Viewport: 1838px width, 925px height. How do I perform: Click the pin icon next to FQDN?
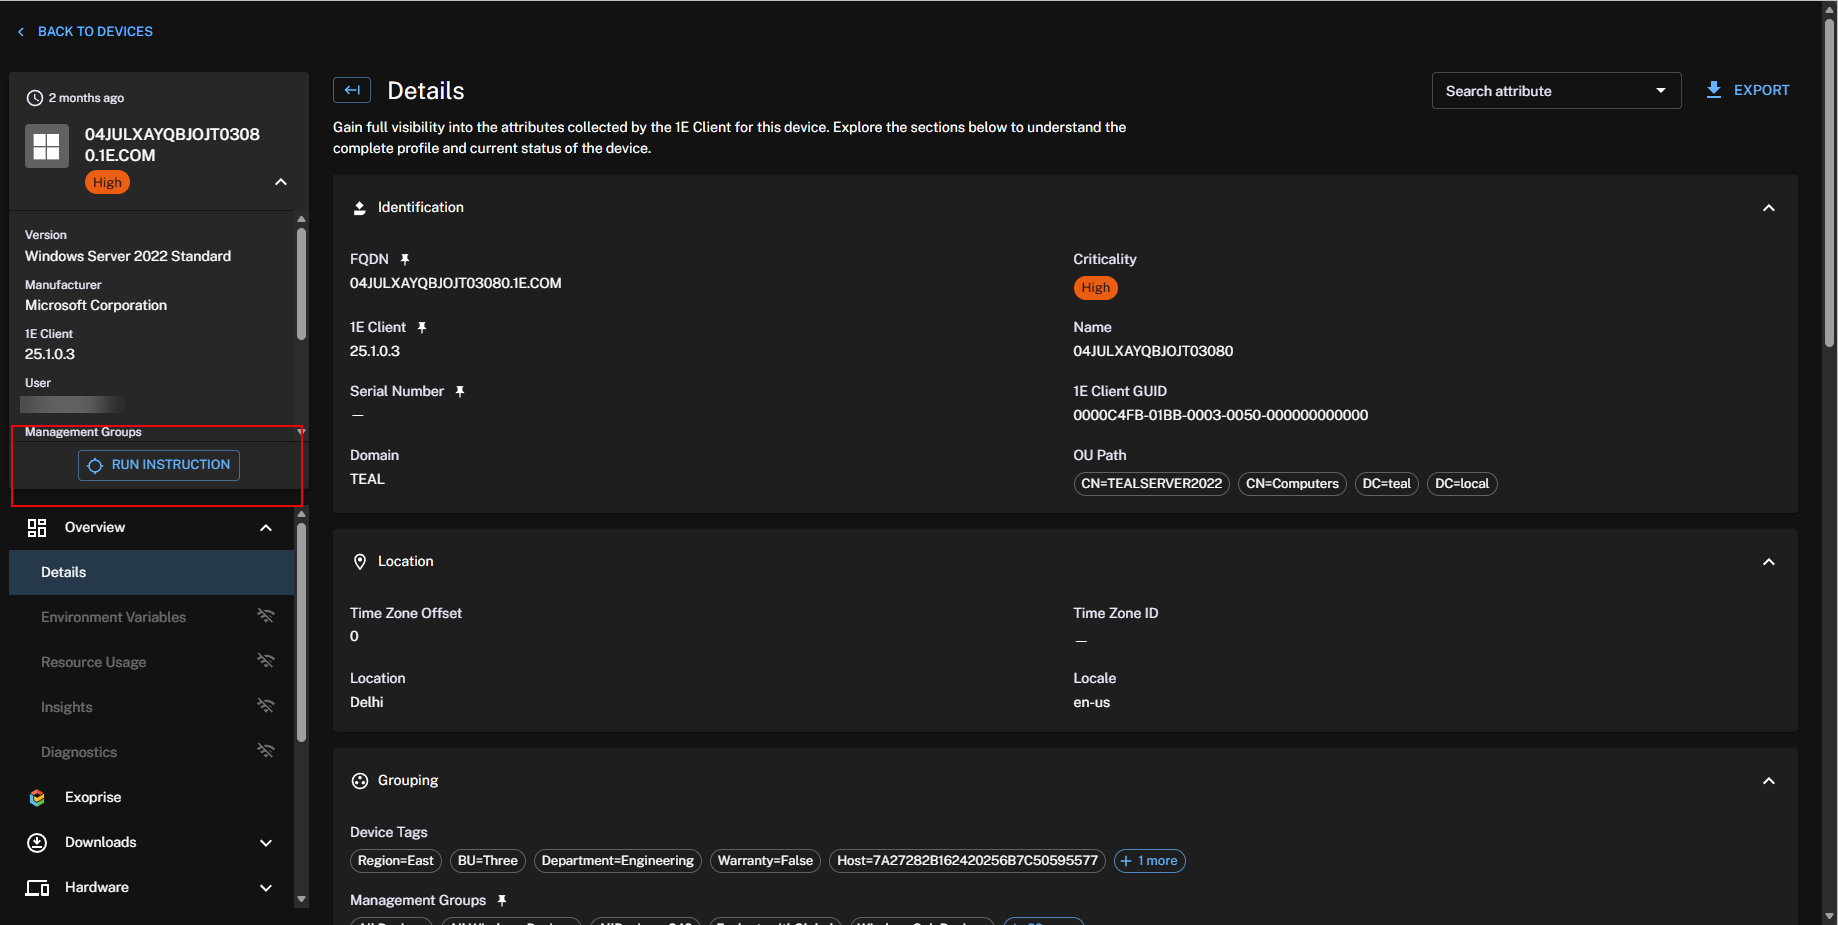[x=405, y=259]
